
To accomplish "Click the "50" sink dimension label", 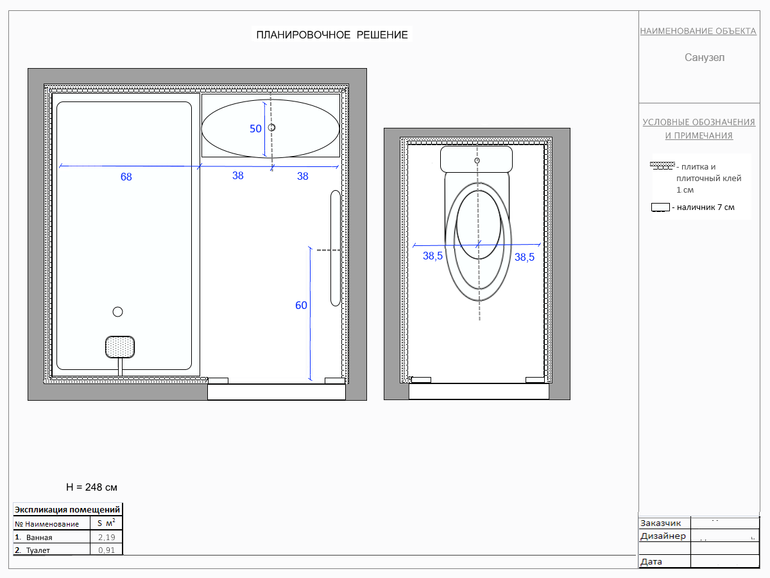I will coord(255,129).
